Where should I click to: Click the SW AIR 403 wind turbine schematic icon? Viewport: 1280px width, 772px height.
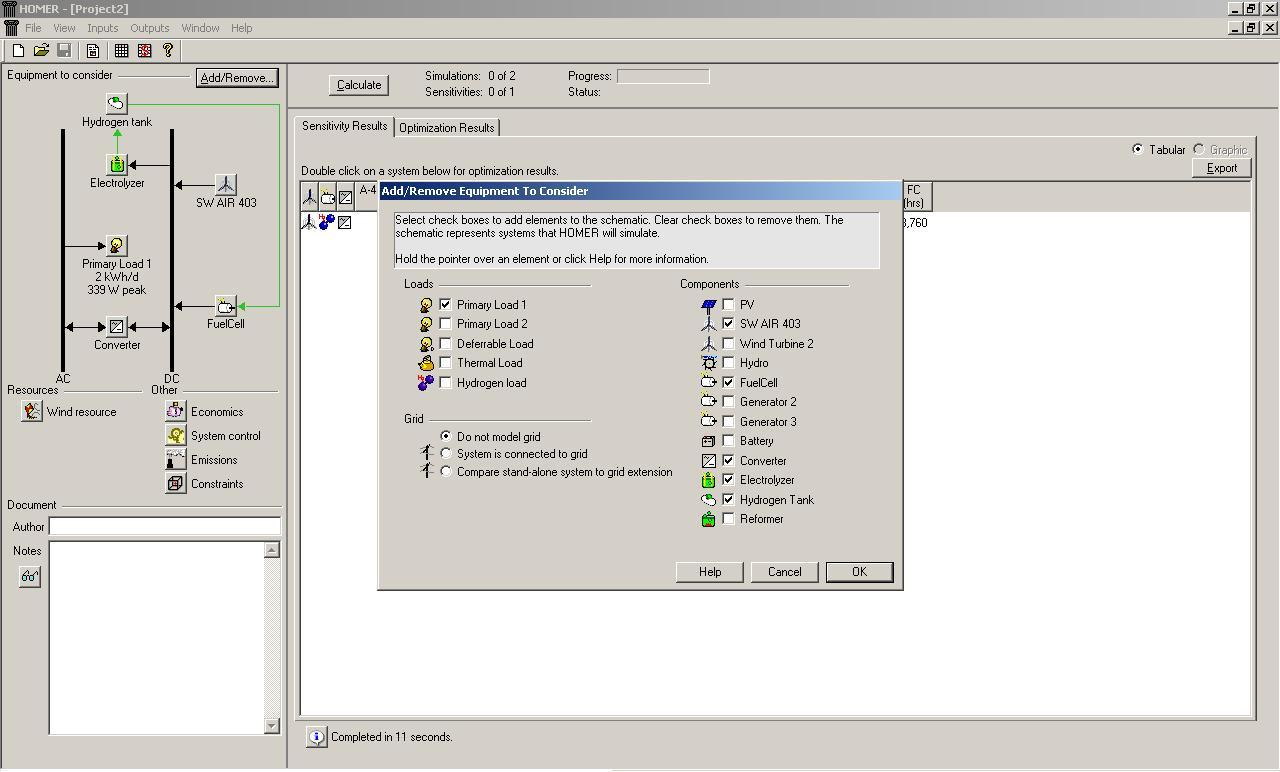coord(226,184)
